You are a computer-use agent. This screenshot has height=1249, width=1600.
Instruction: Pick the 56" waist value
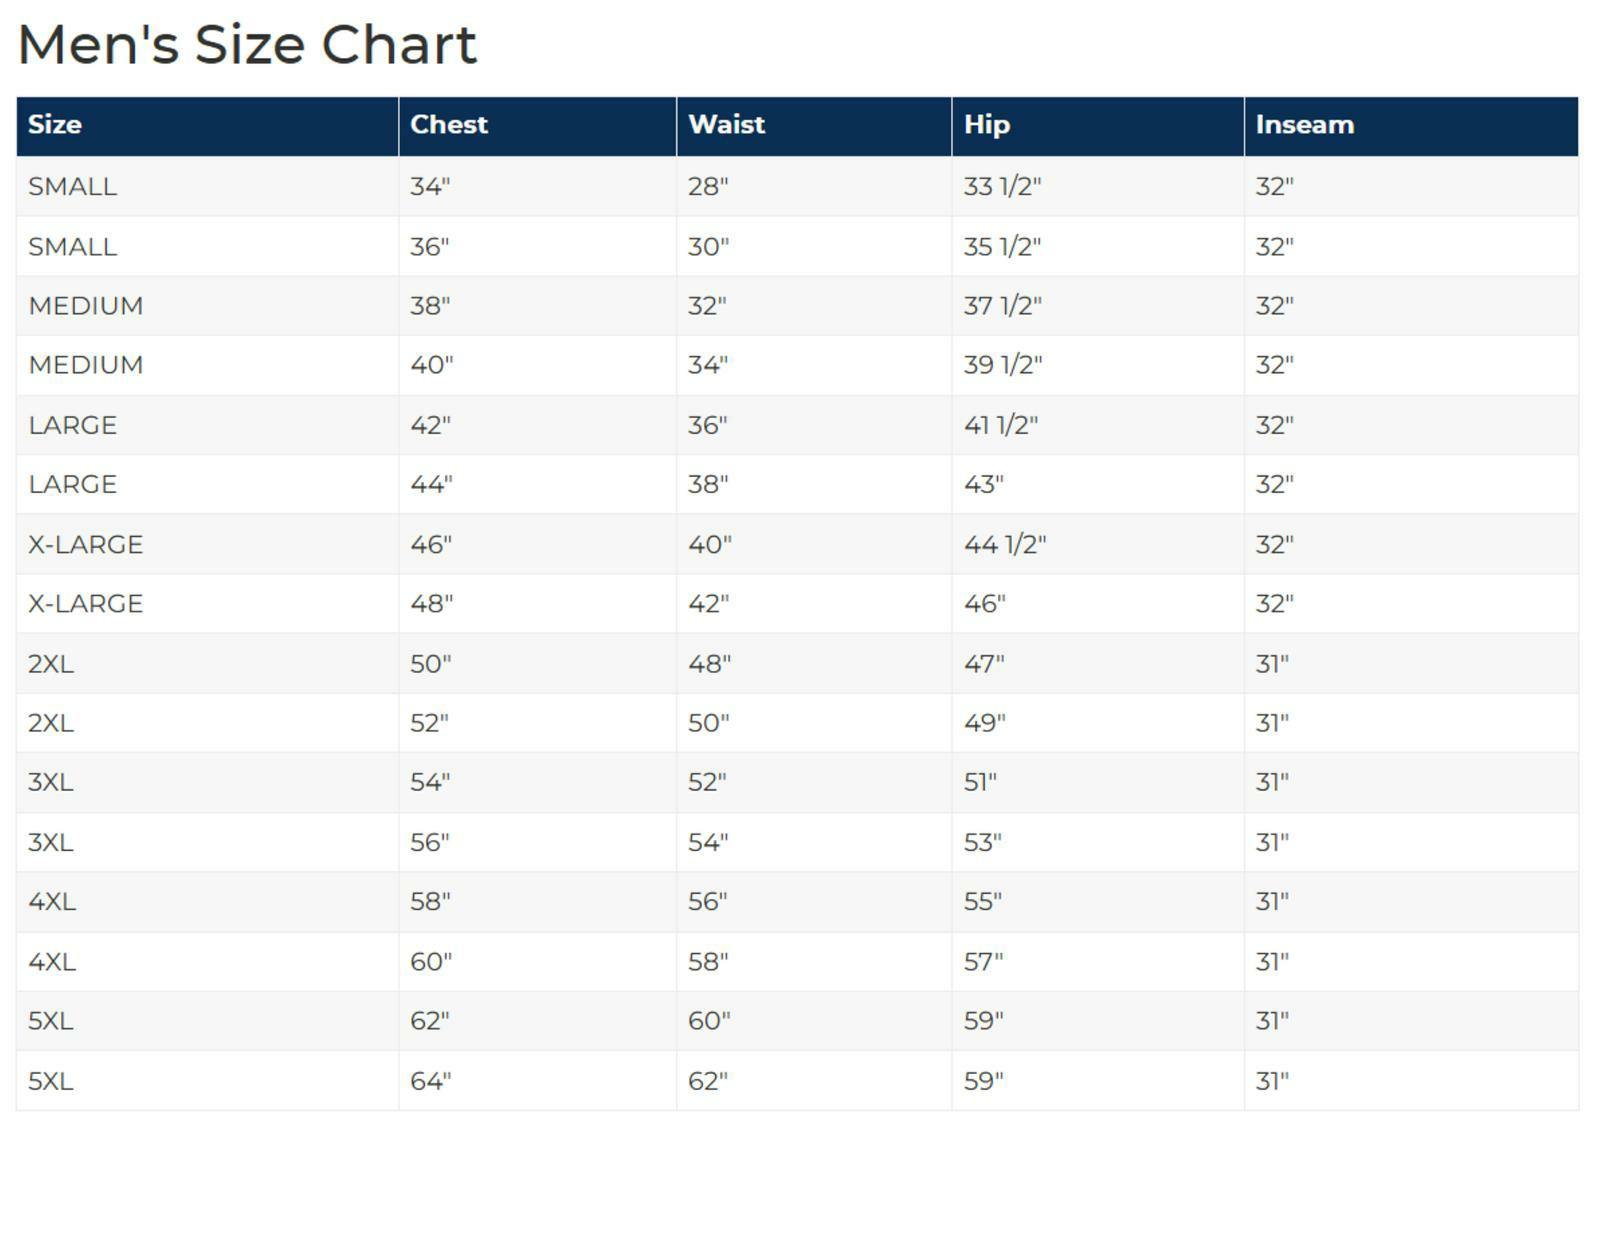click(x=708, y=902)
